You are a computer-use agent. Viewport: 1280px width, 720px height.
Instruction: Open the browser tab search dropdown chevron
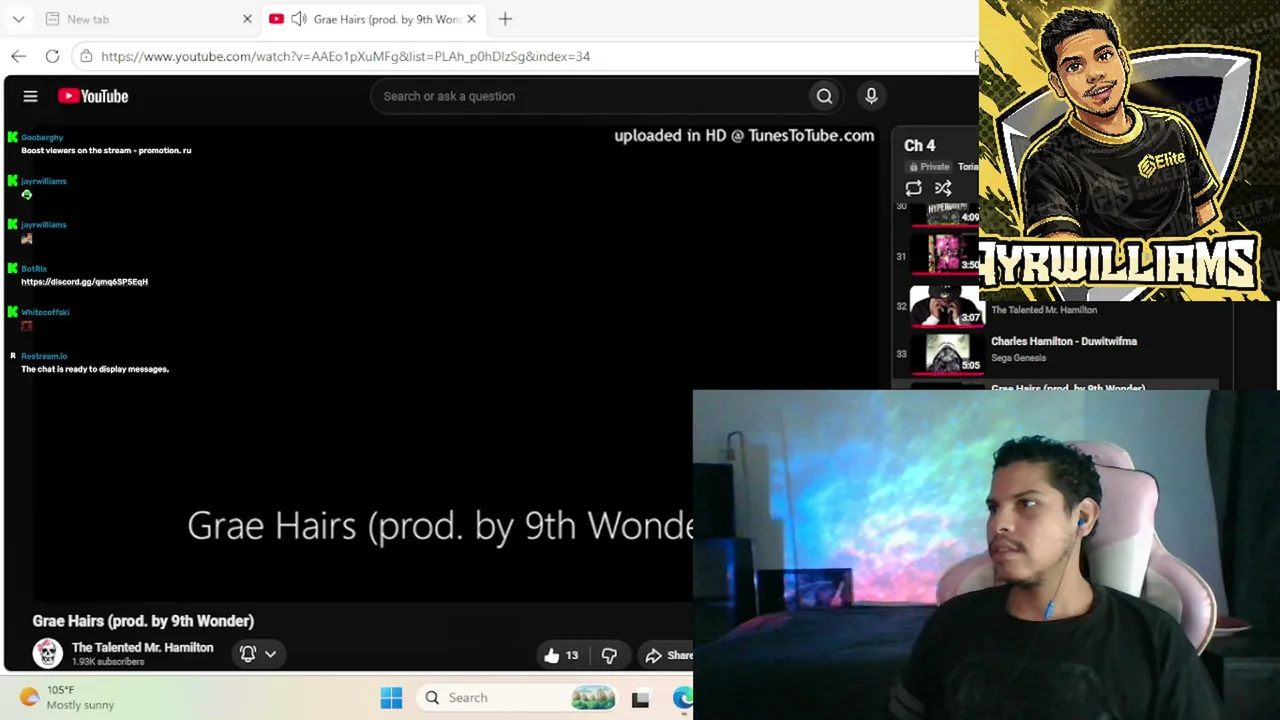pyautogui.click(x=18, y=19)
